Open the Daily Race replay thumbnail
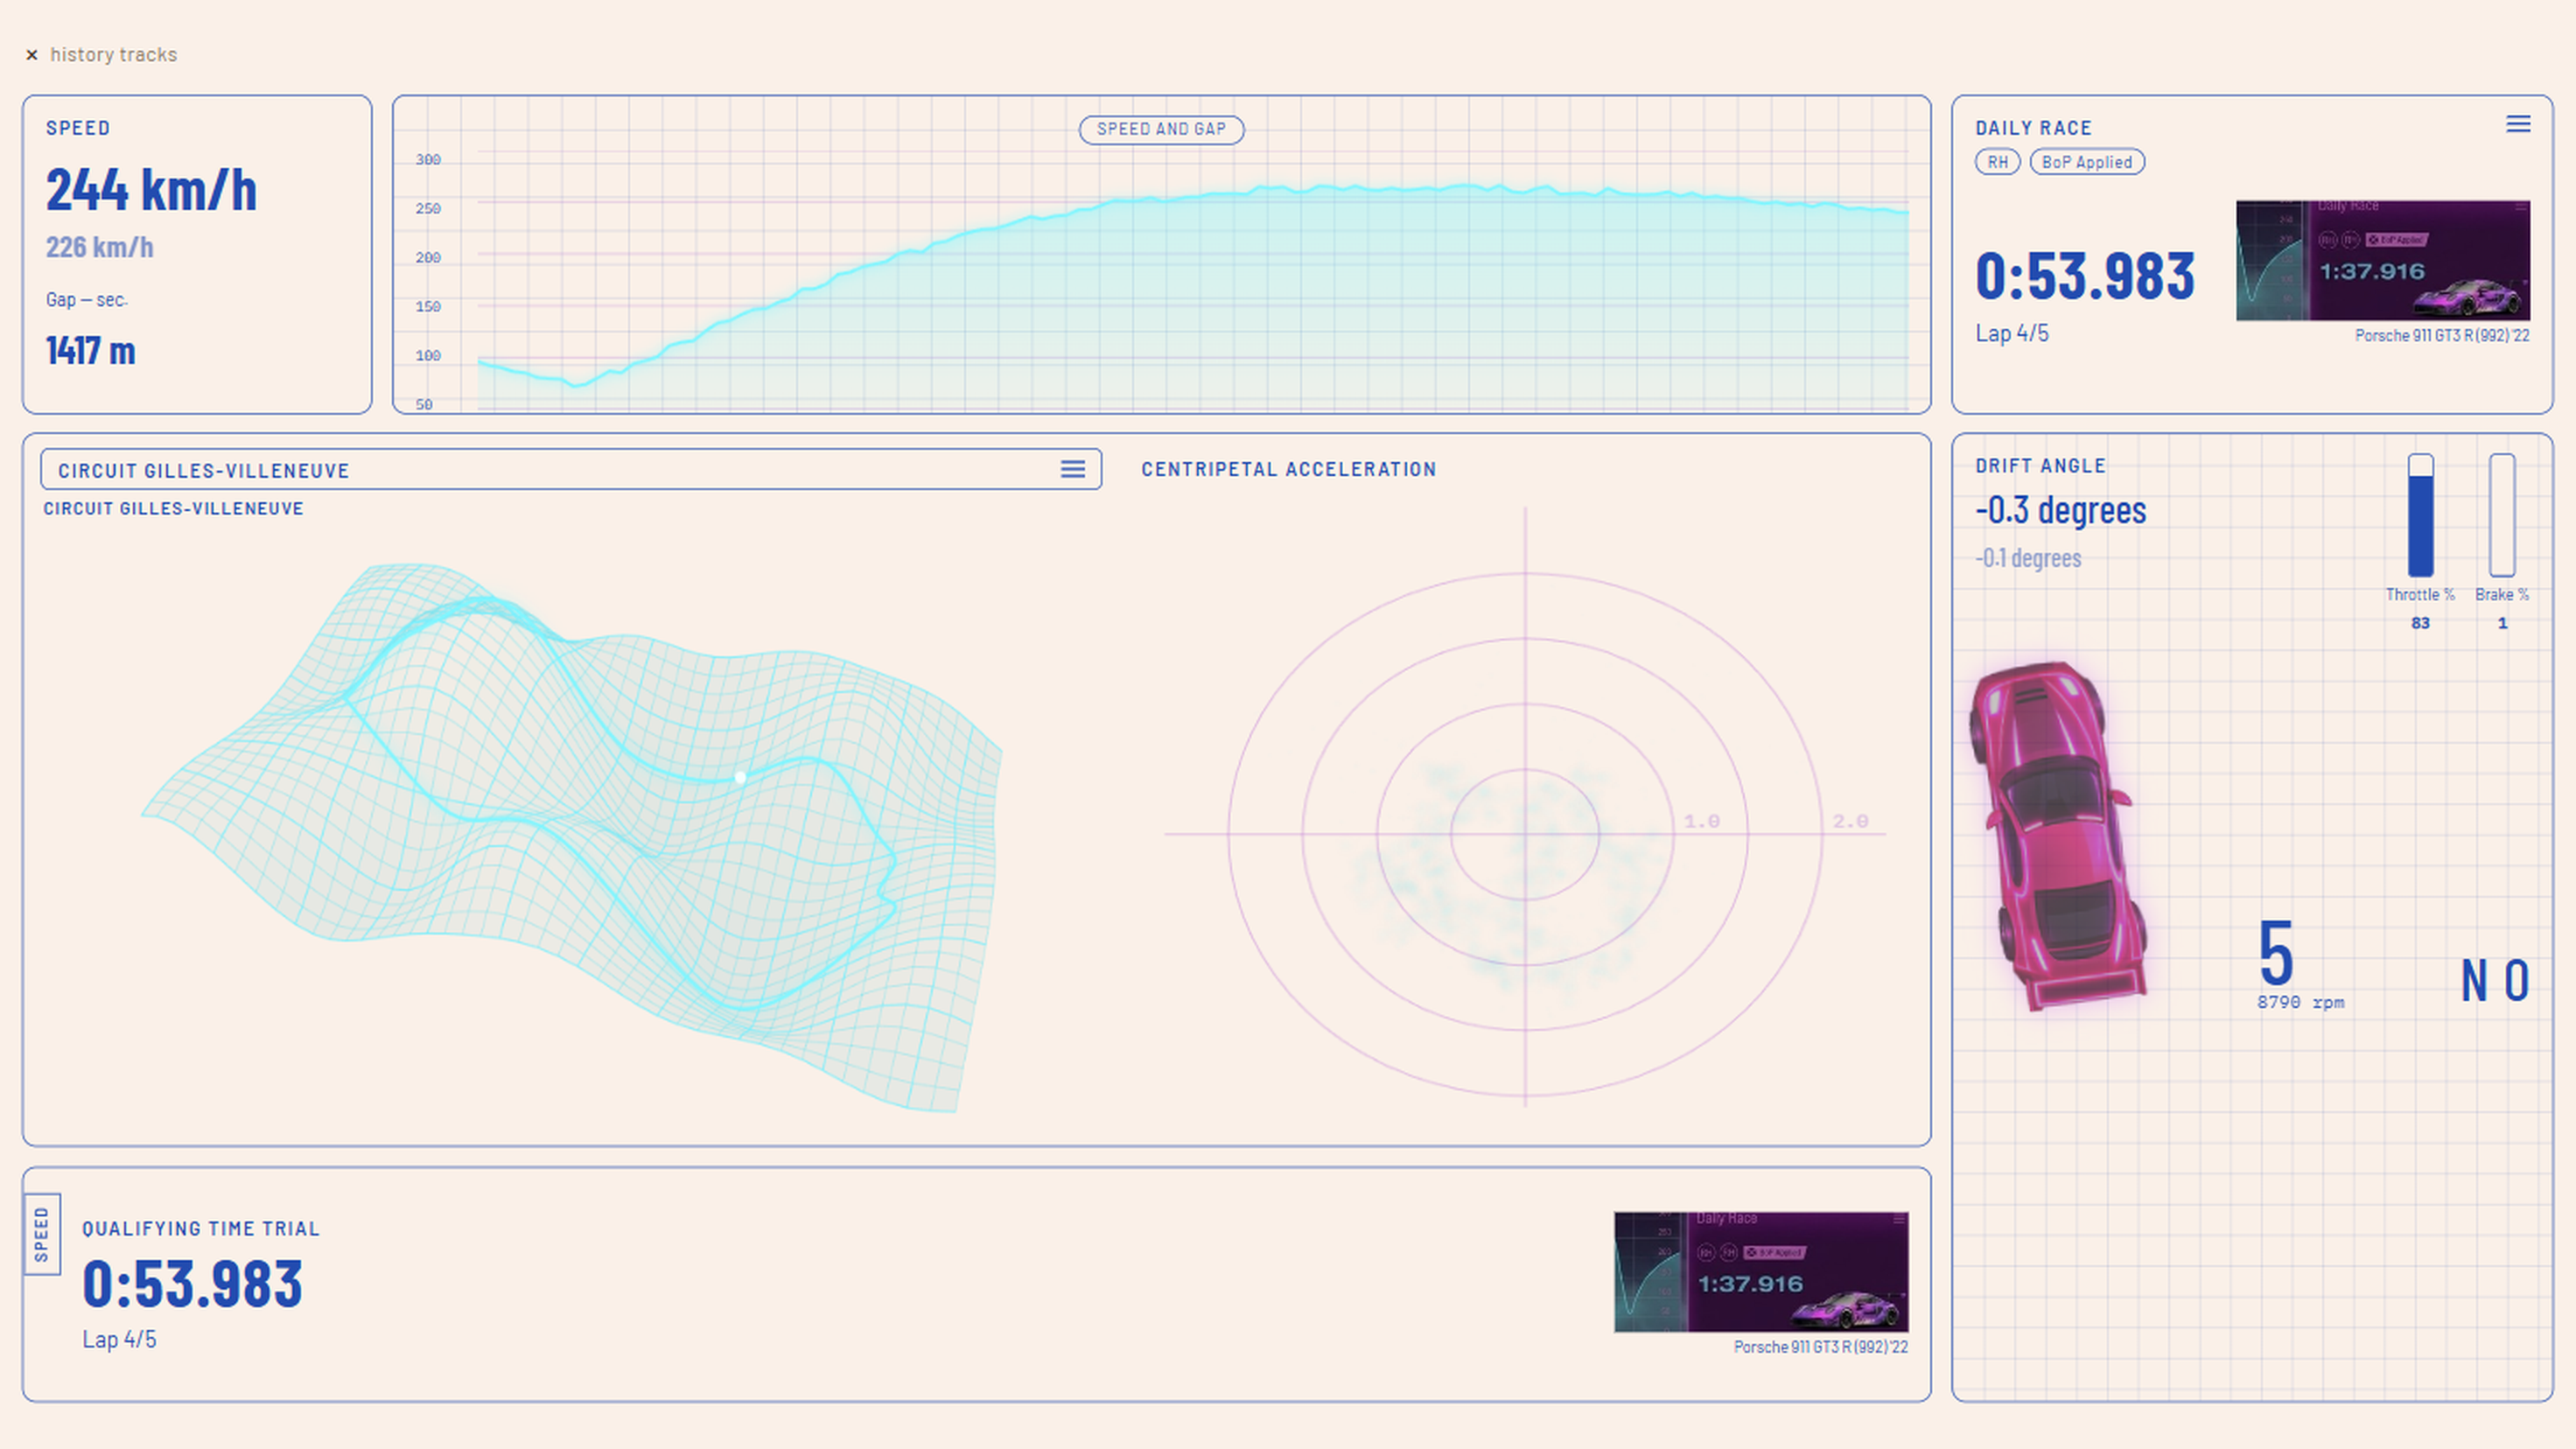Screen dimensions: 2576x1449 click(x=2383, y=260)
